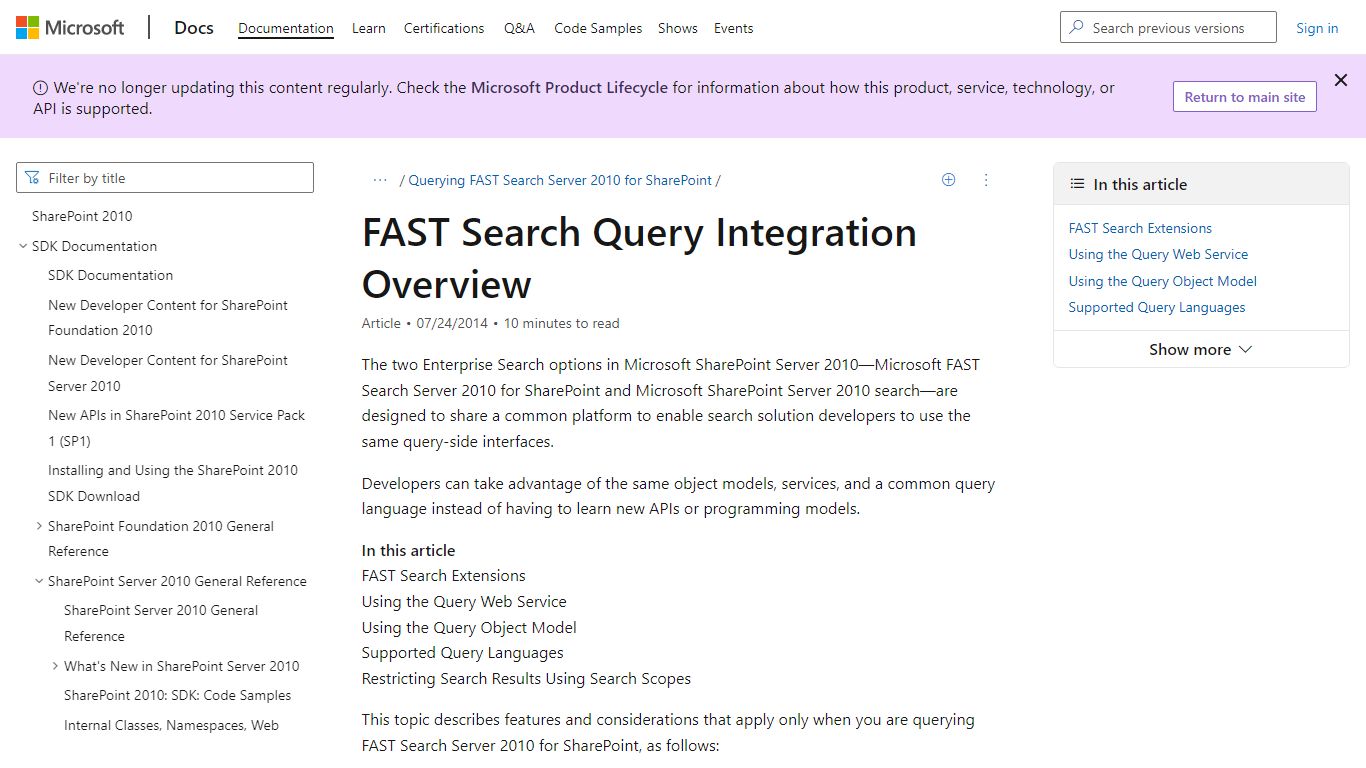
Task: Click Restricting Search Results Using Search Scopes
Action: coord(526,679)
